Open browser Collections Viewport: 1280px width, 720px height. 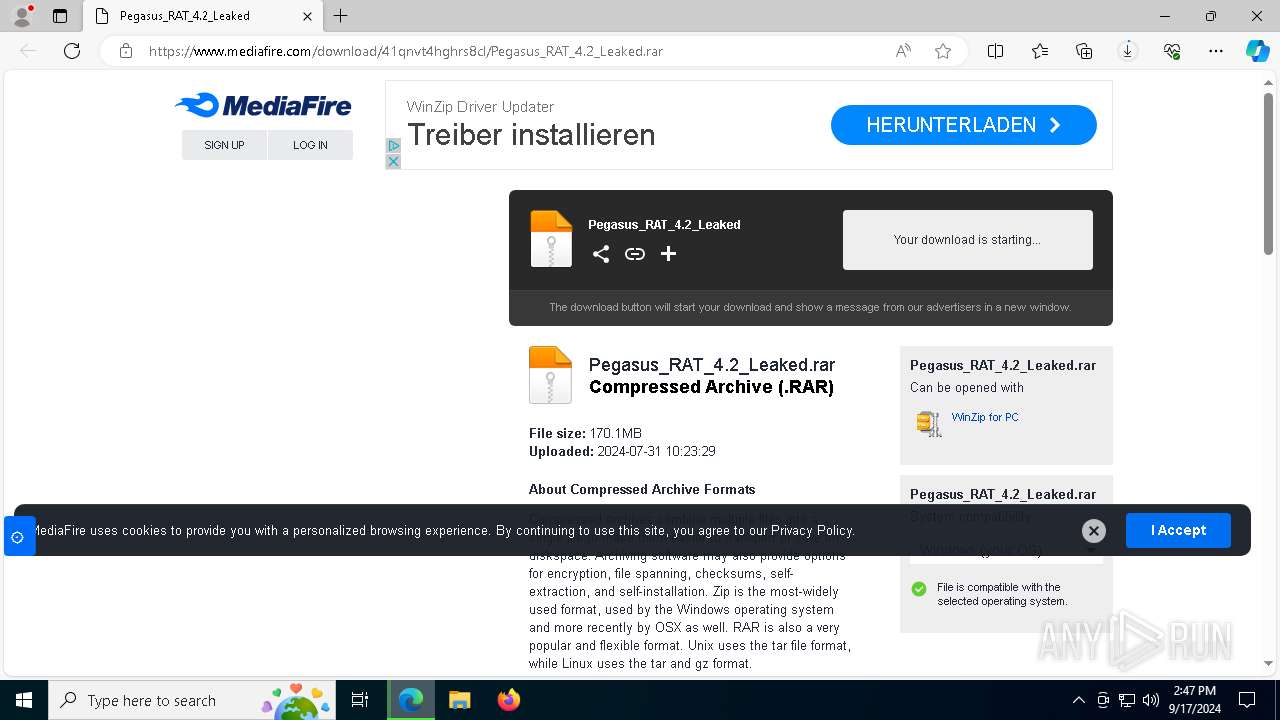click(x=1084, y=51)
